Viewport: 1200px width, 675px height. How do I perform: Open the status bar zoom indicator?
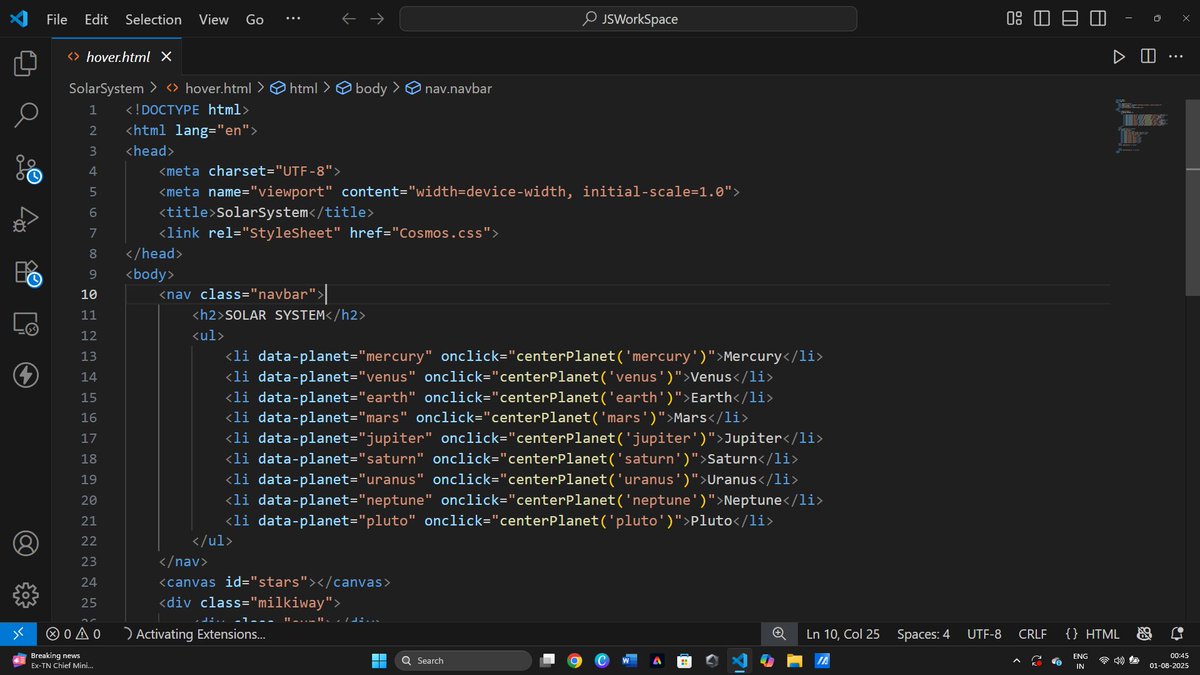[x=780, y=634]
